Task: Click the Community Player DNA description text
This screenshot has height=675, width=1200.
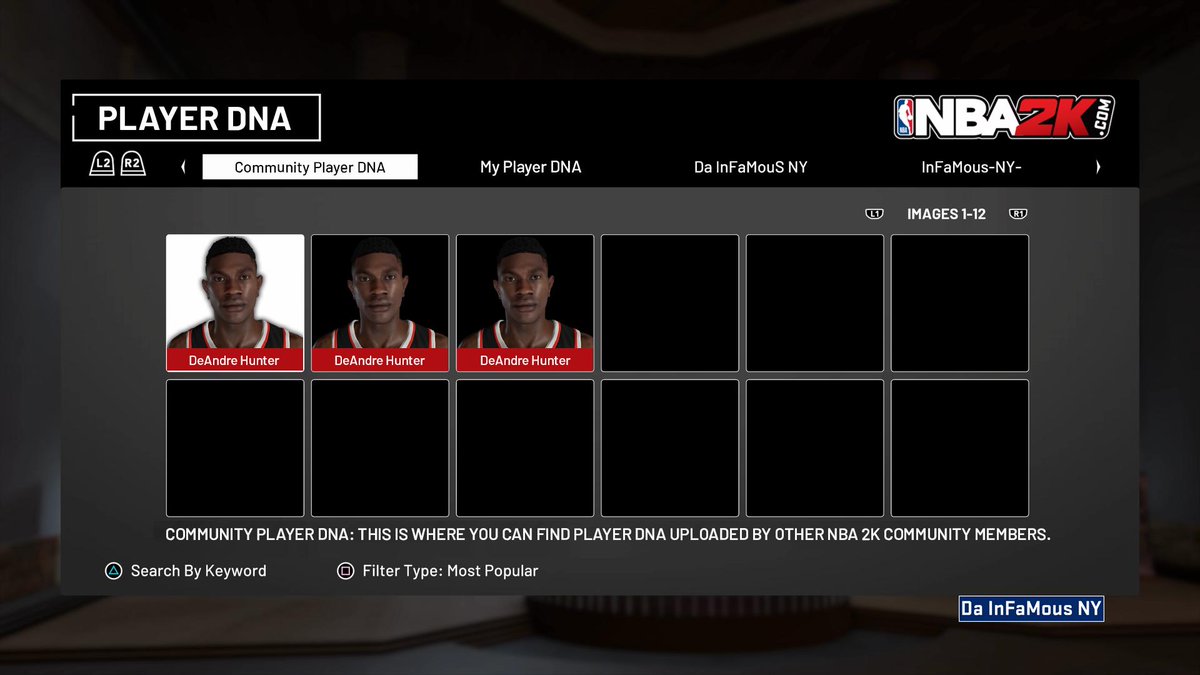Action: pos(608,534)
